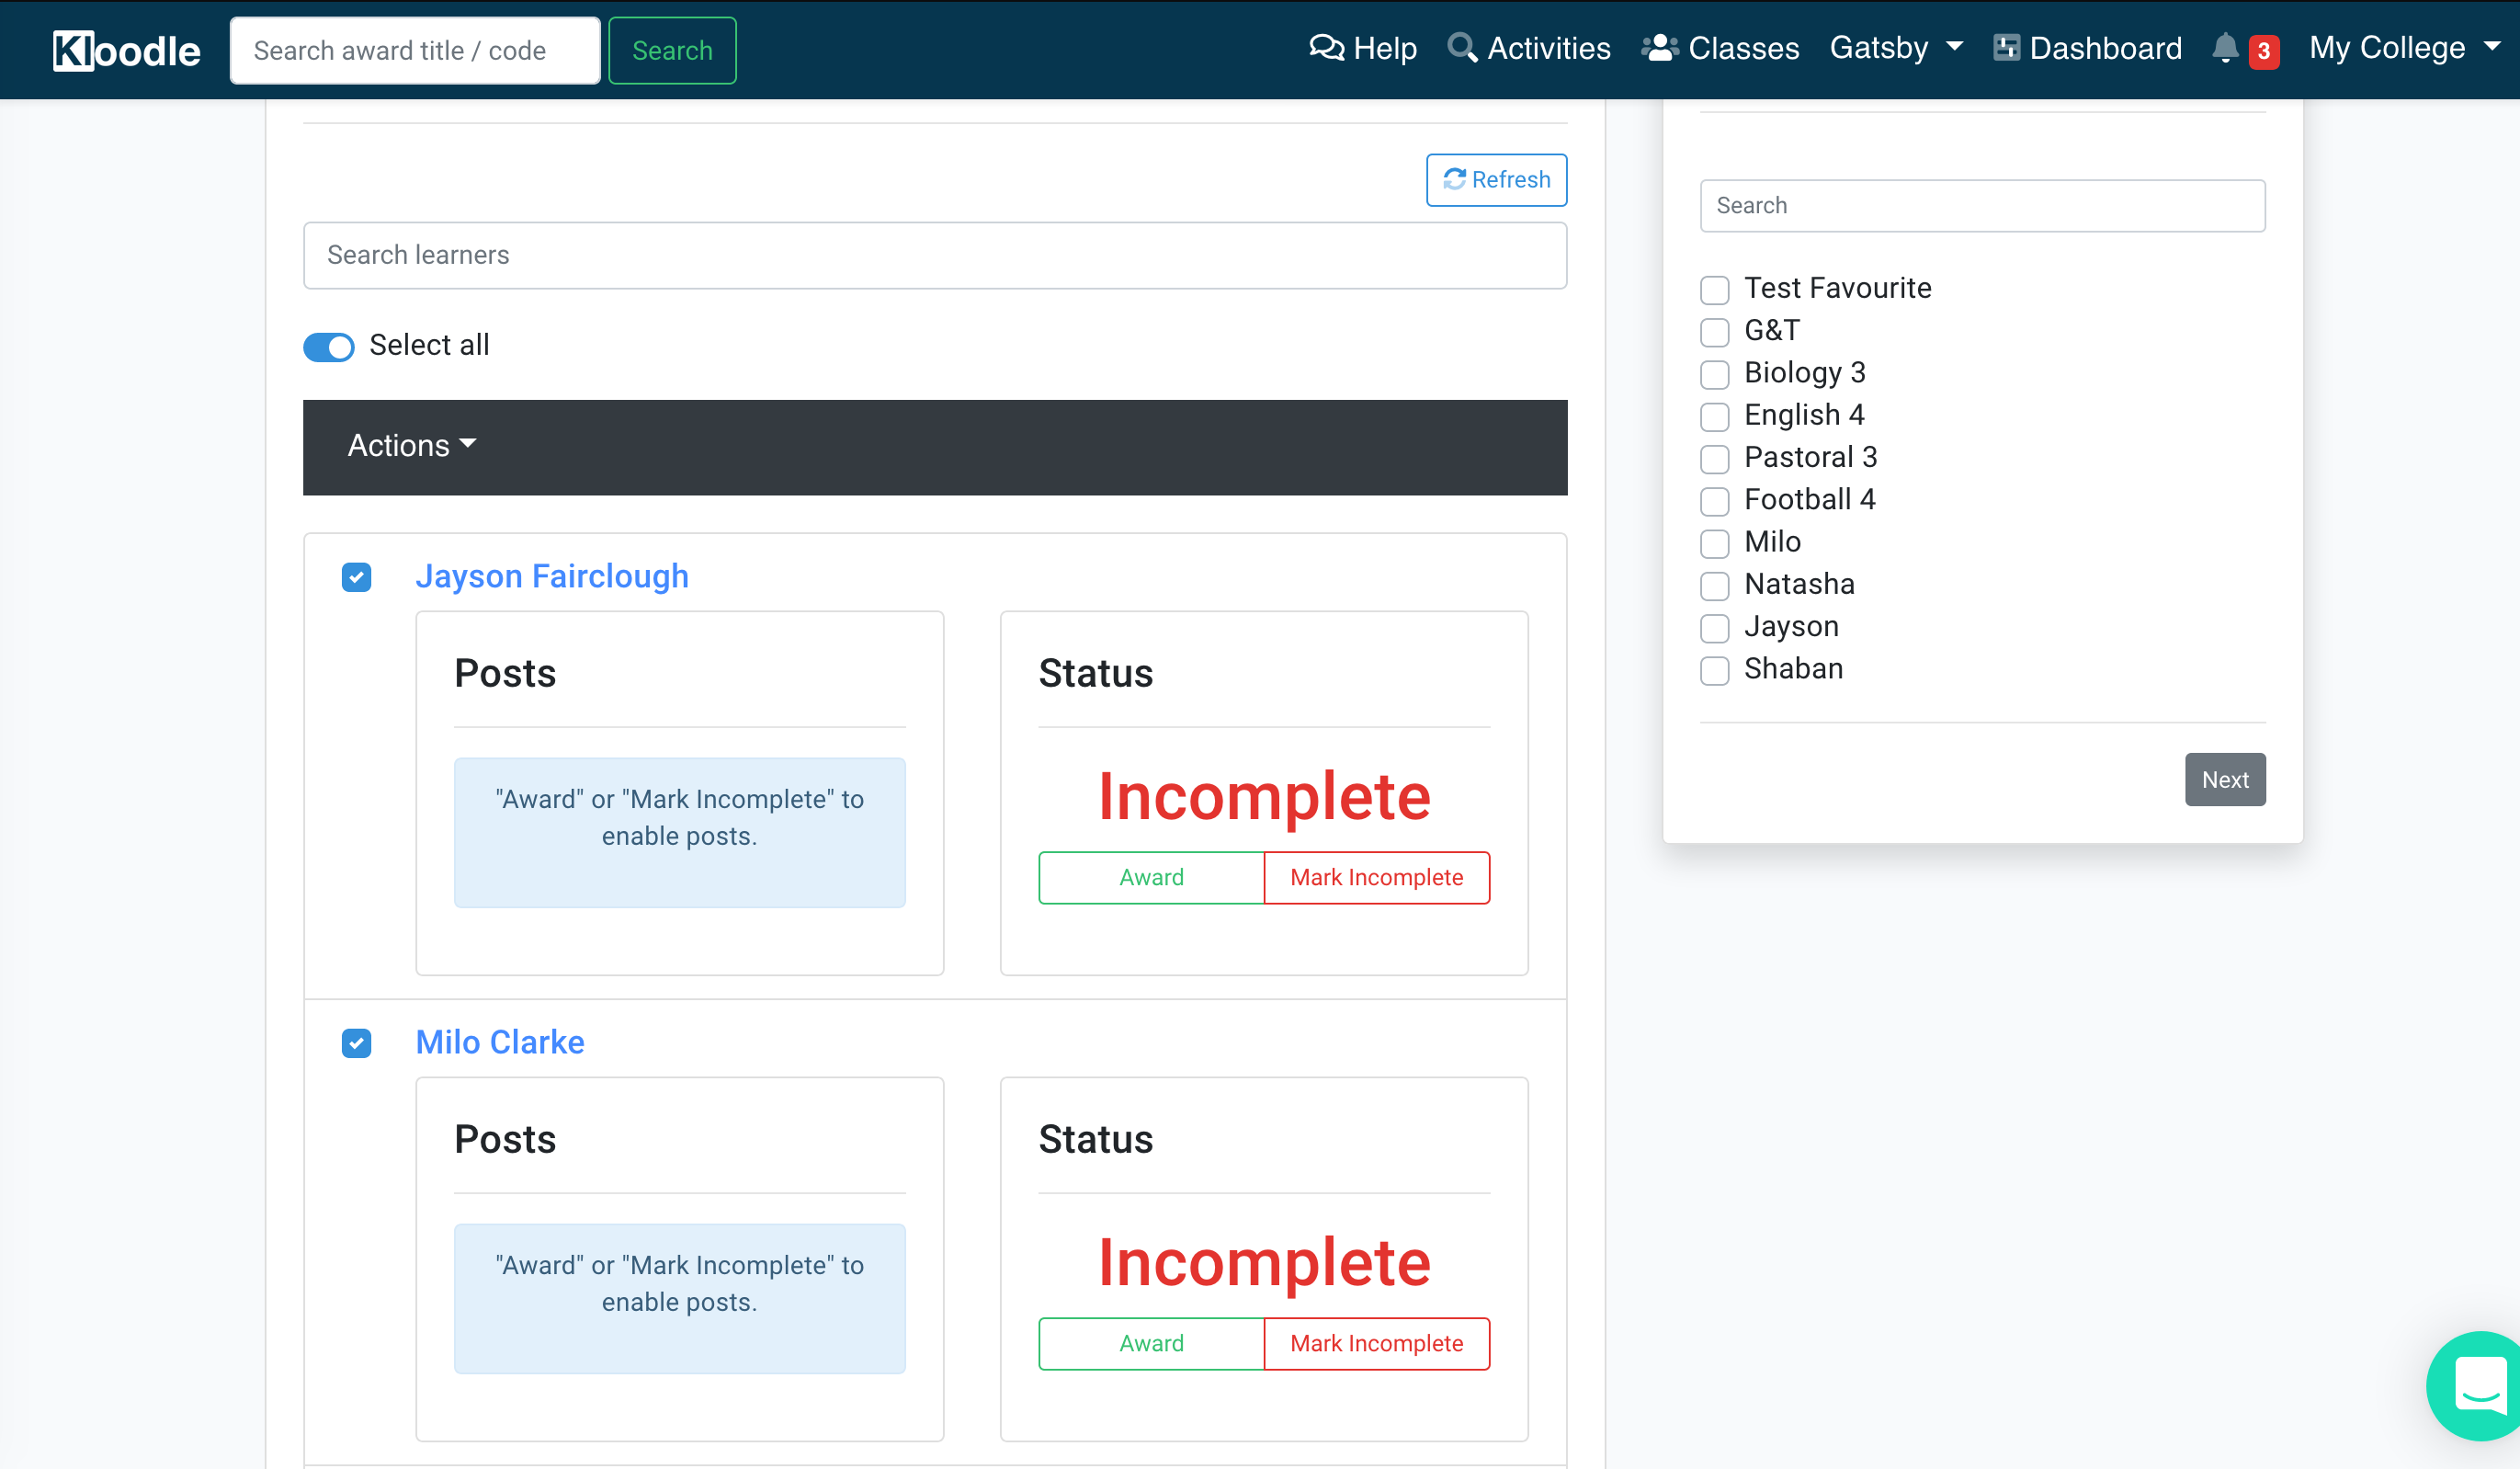Viewport: 2520px width, 1469px height.
Task: Check the Test Favourite checkbox
Action: pos(1715,290)
